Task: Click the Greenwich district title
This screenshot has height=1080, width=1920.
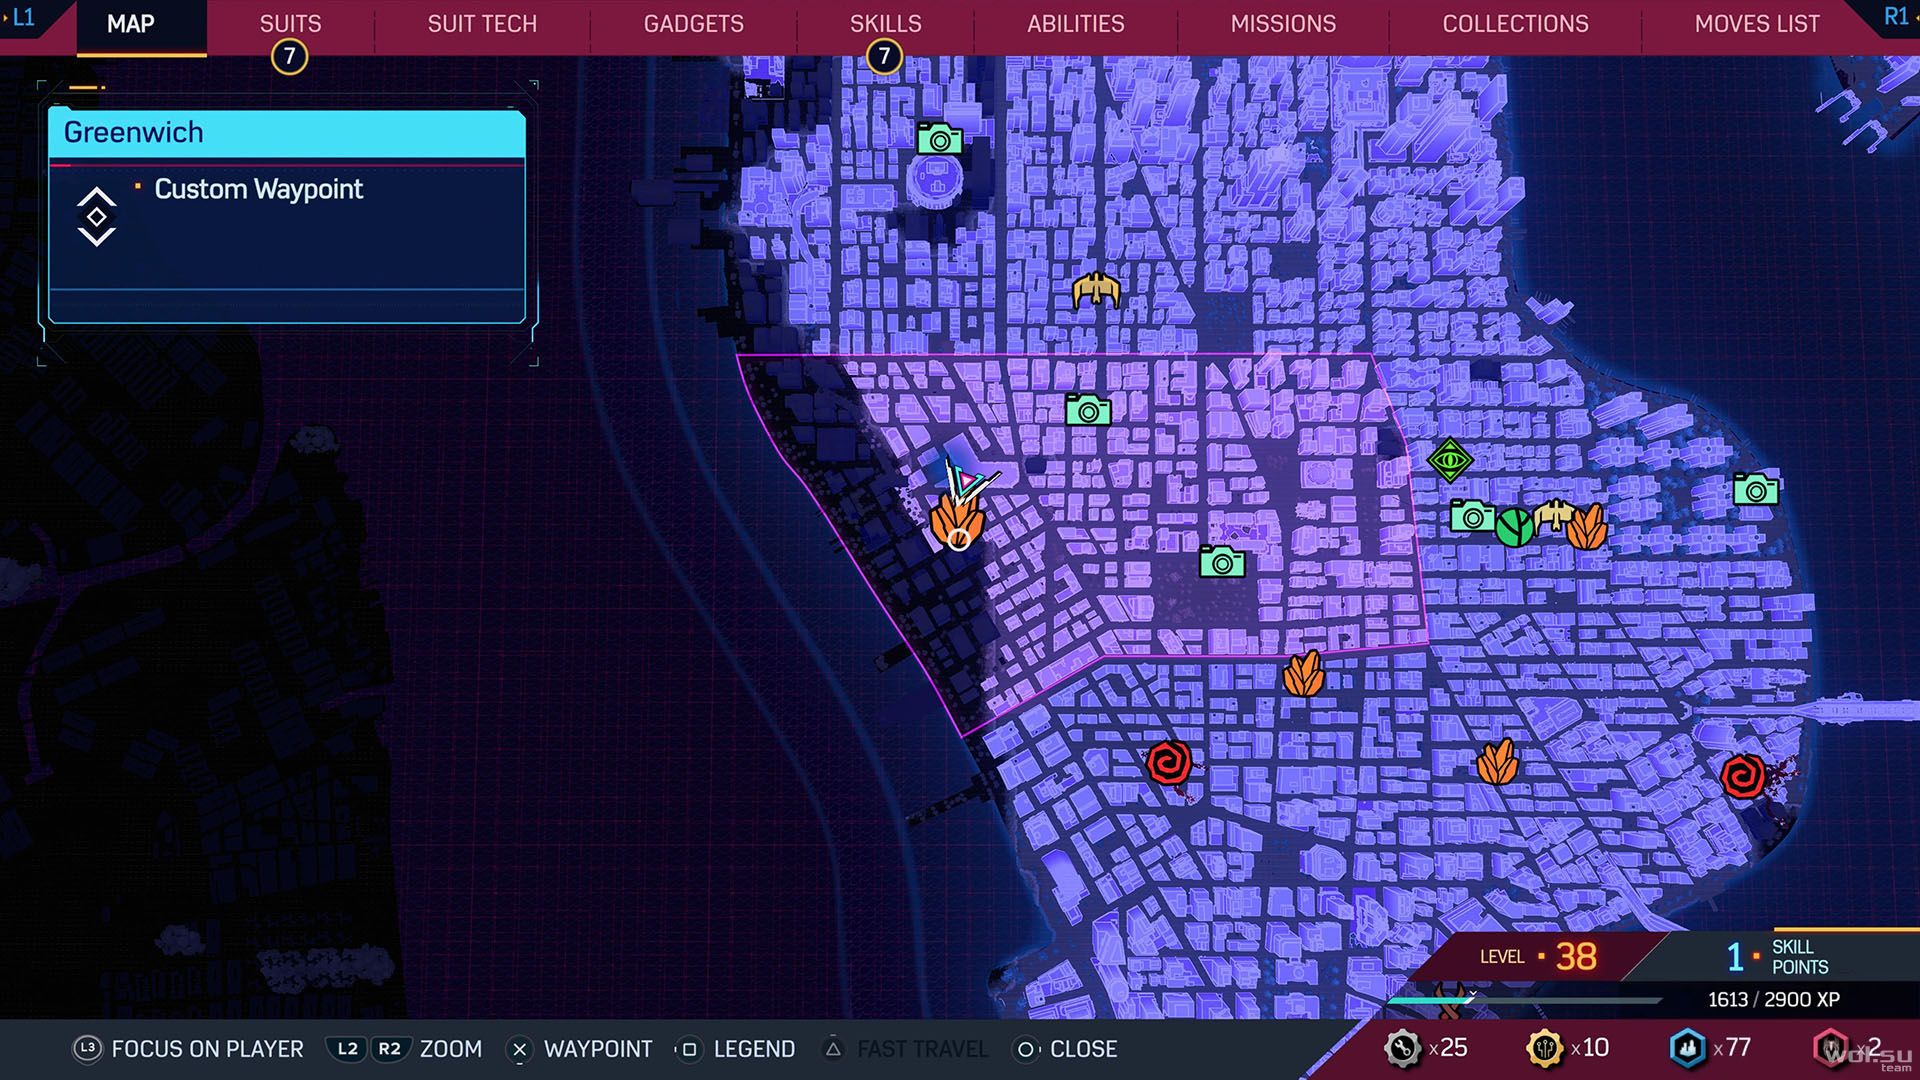Action: (133, 132)
